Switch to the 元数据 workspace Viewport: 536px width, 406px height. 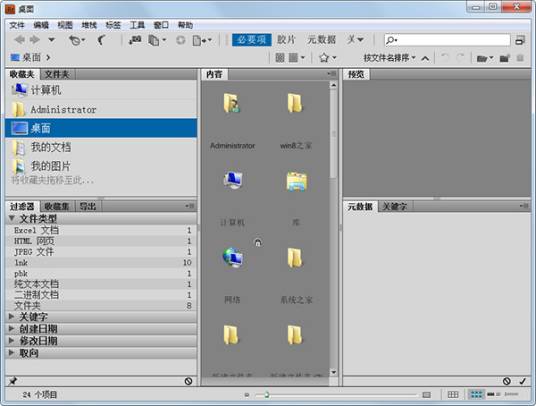[321, 40]
